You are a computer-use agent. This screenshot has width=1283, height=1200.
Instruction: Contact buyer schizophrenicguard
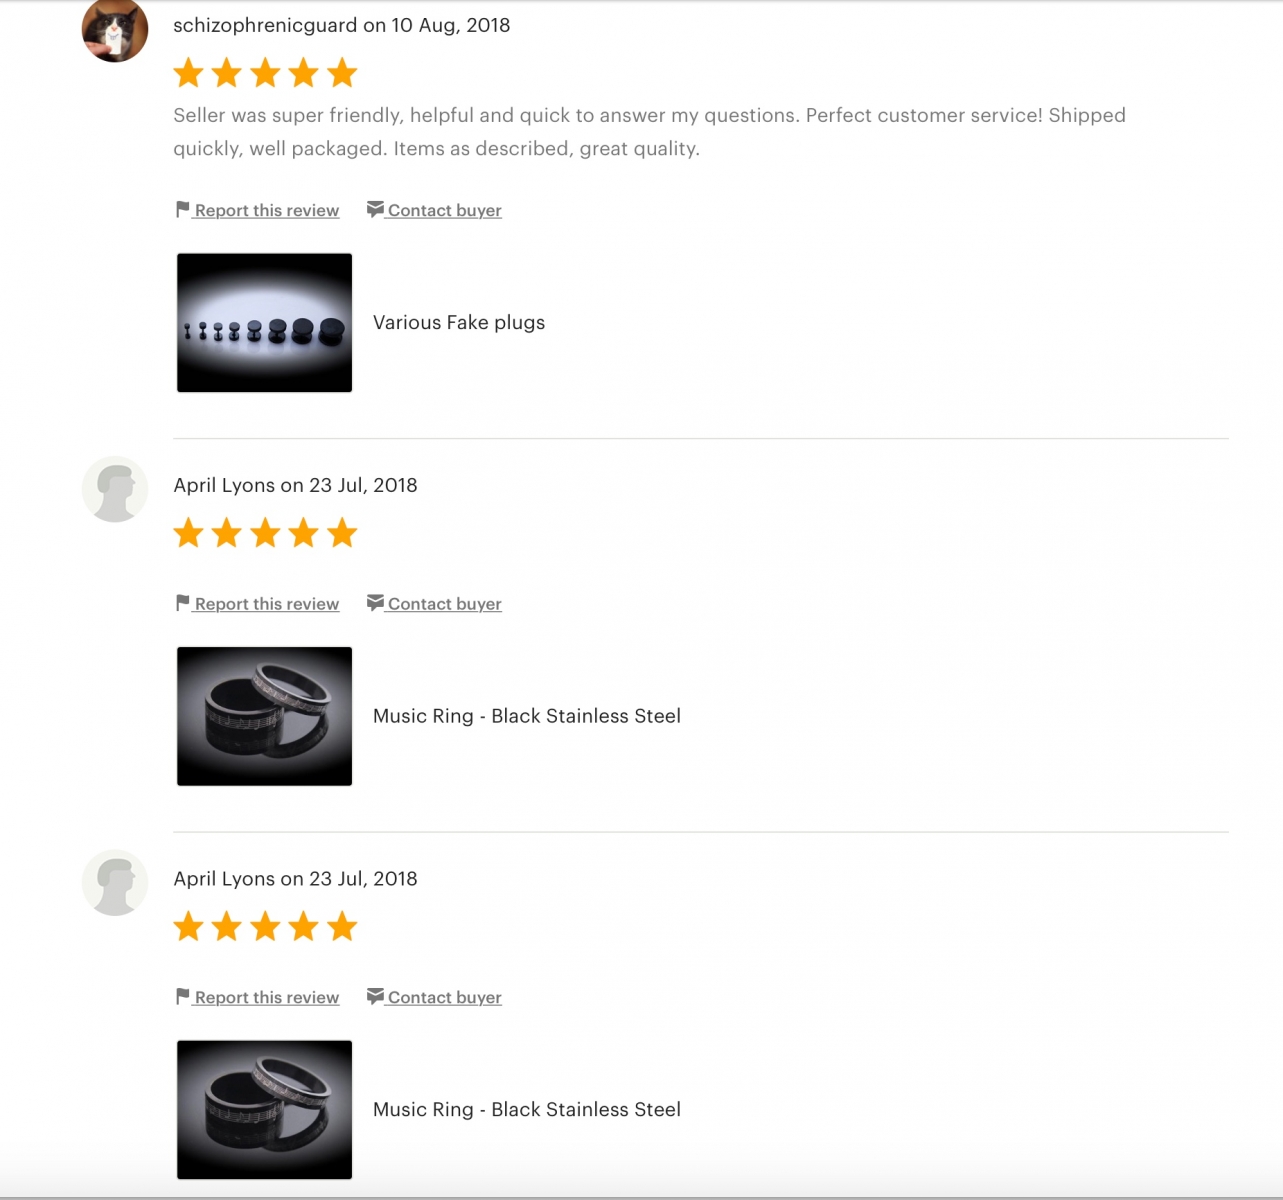[444, 210]
